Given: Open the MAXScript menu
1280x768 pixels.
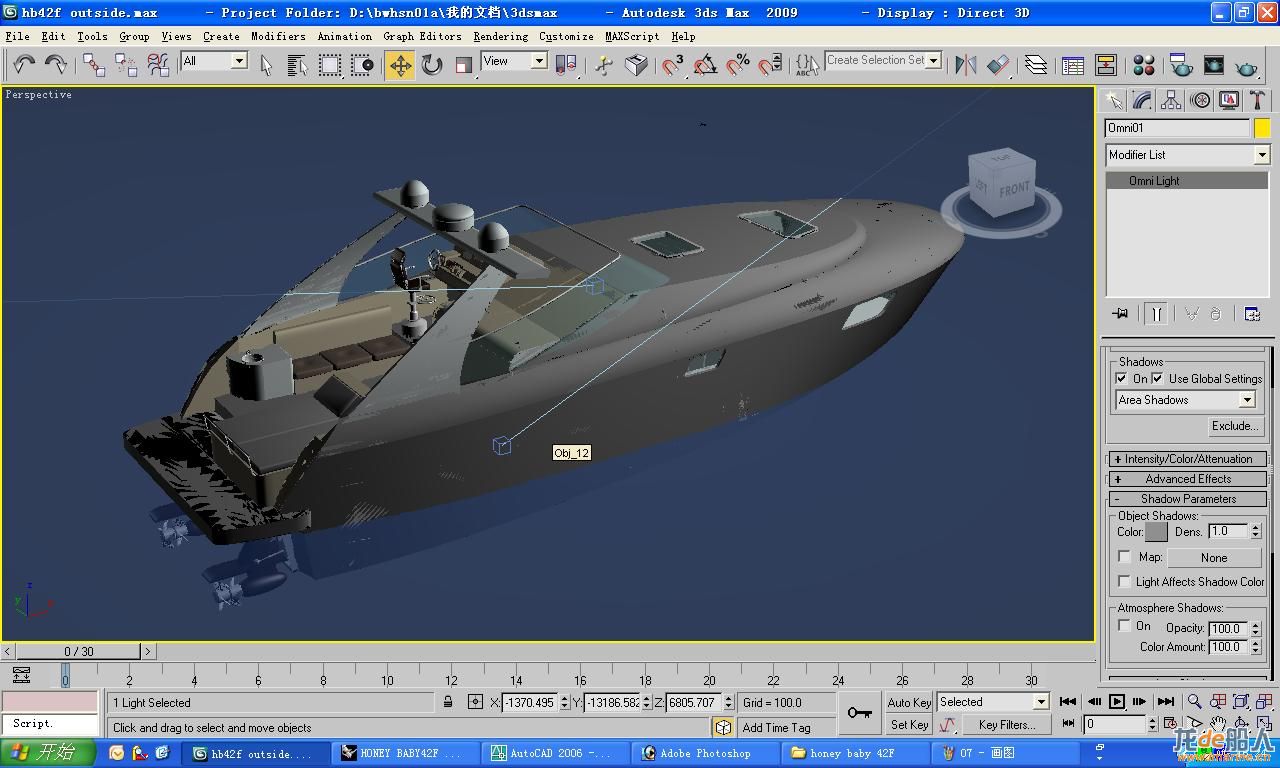Looking at the screenshot, I should coord(632,36).
